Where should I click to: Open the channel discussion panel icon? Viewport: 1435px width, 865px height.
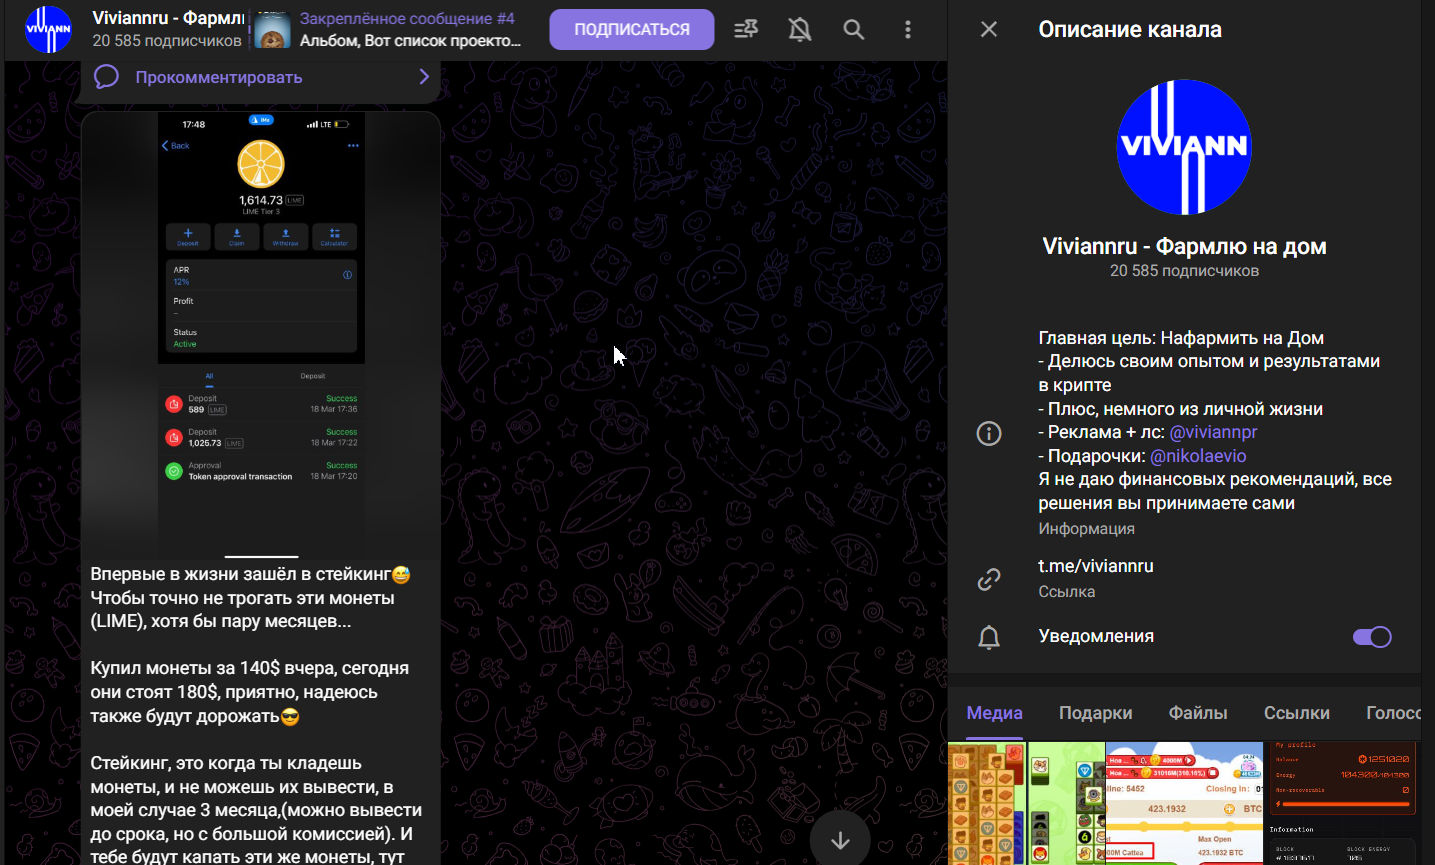pos(746,30)
